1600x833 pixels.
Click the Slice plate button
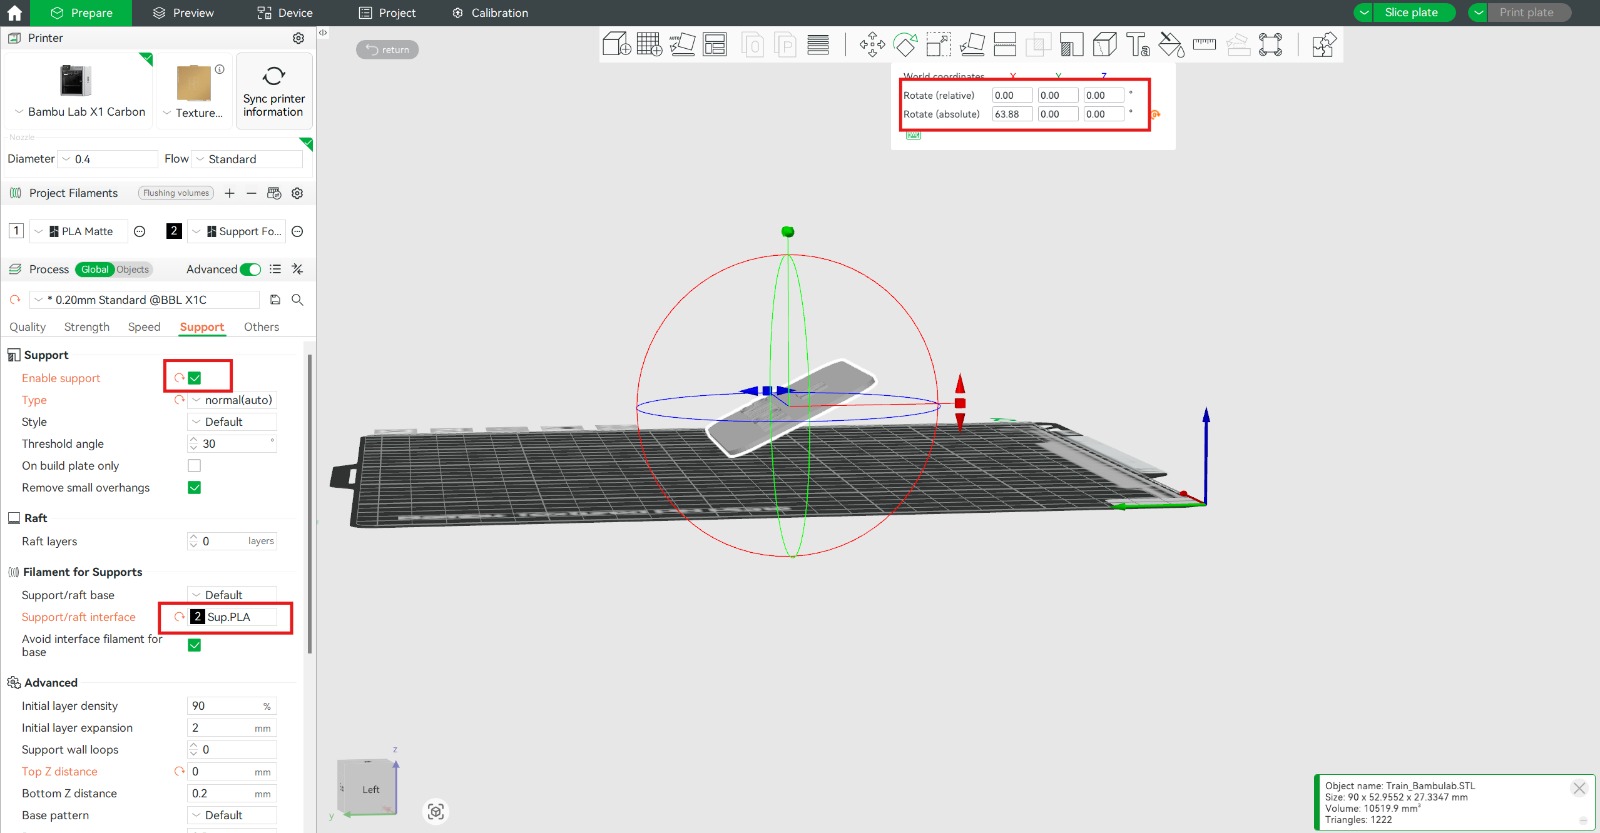(1411, 13)
